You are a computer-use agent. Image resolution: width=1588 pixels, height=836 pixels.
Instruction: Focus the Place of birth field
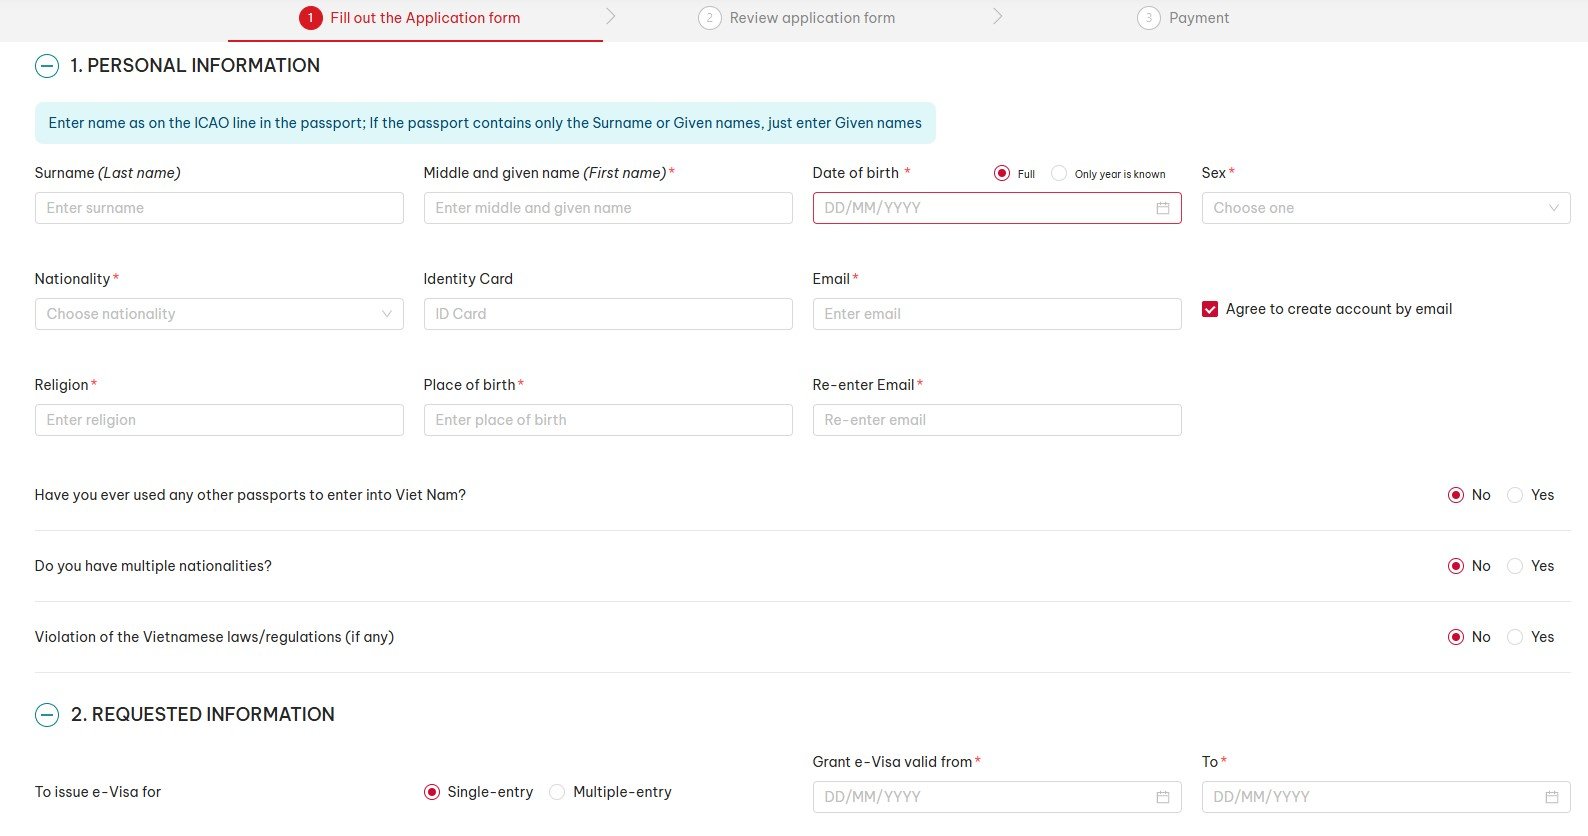coord(607,420)
